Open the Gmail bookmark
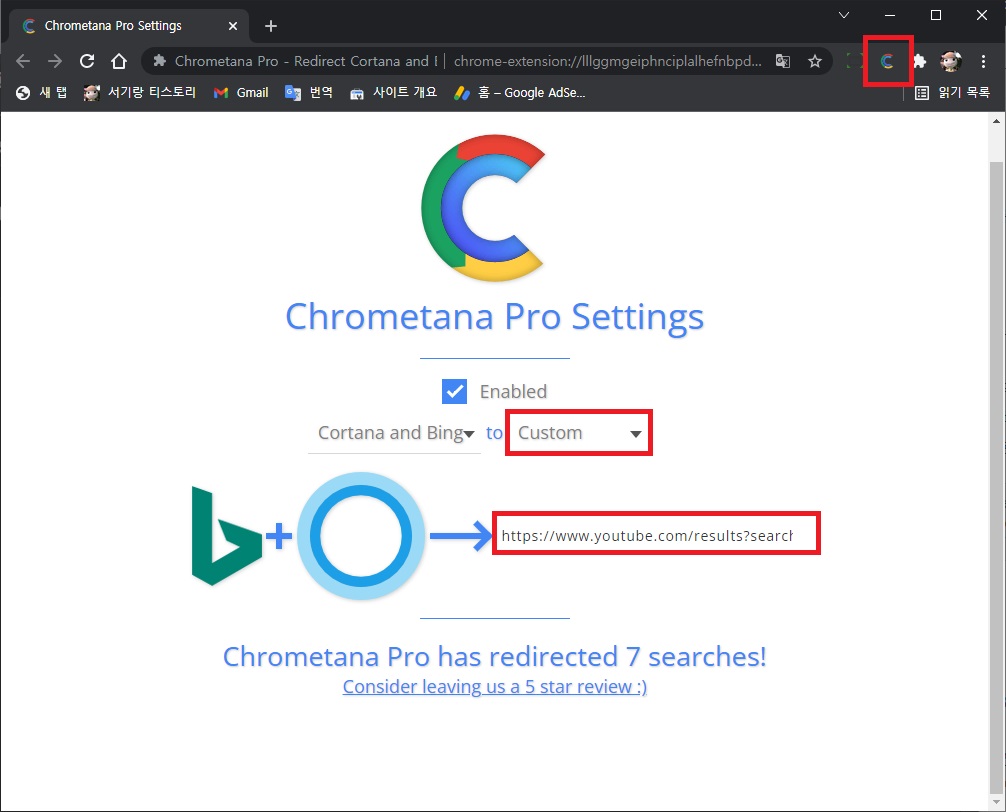 point(241,92)
